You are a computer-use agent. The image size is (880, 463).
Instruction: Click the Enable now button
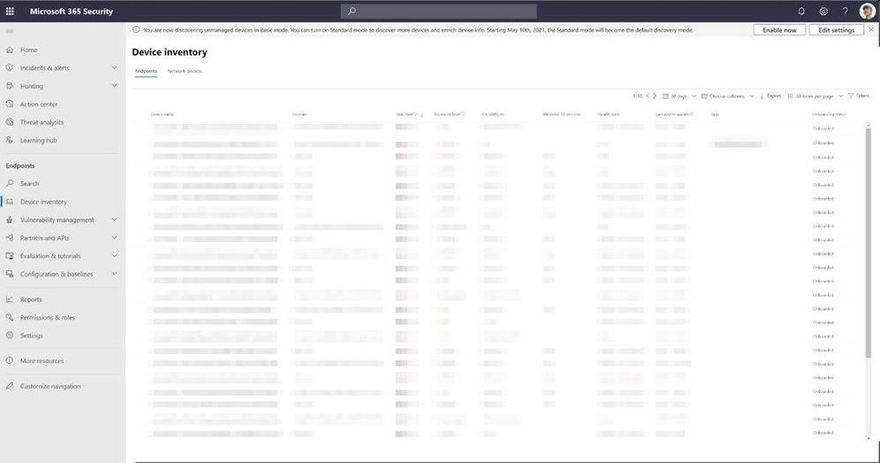(x=779, y=30)
